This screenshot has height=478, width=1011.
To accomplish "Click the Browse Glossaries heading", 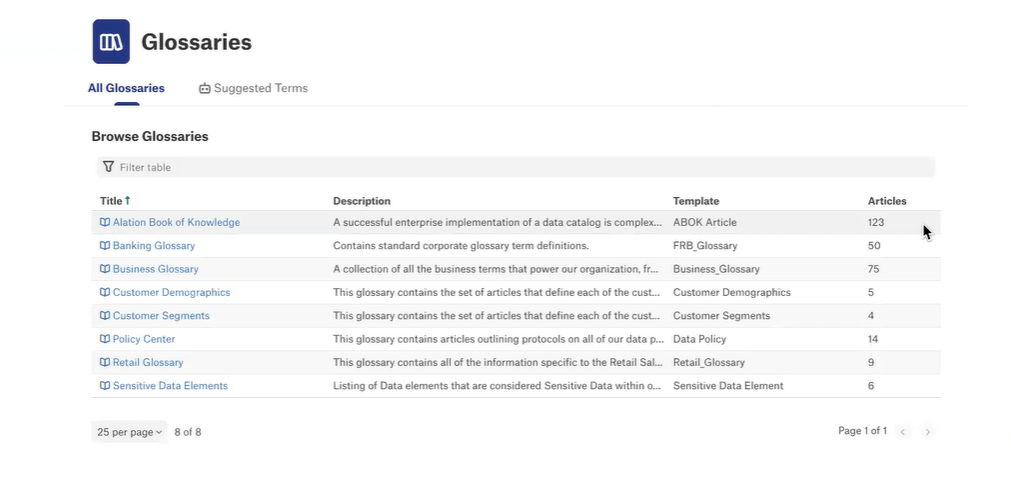I will (150, 136).
